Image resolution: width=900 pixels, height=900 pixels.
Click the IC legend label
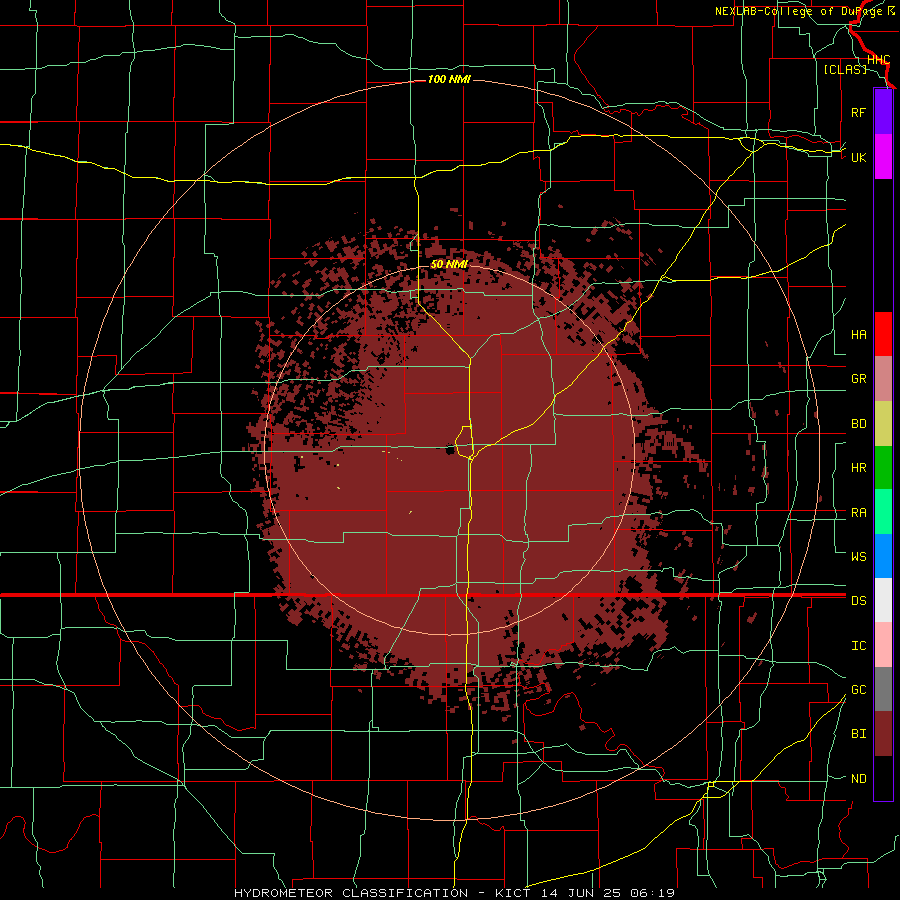click(858, 646)
